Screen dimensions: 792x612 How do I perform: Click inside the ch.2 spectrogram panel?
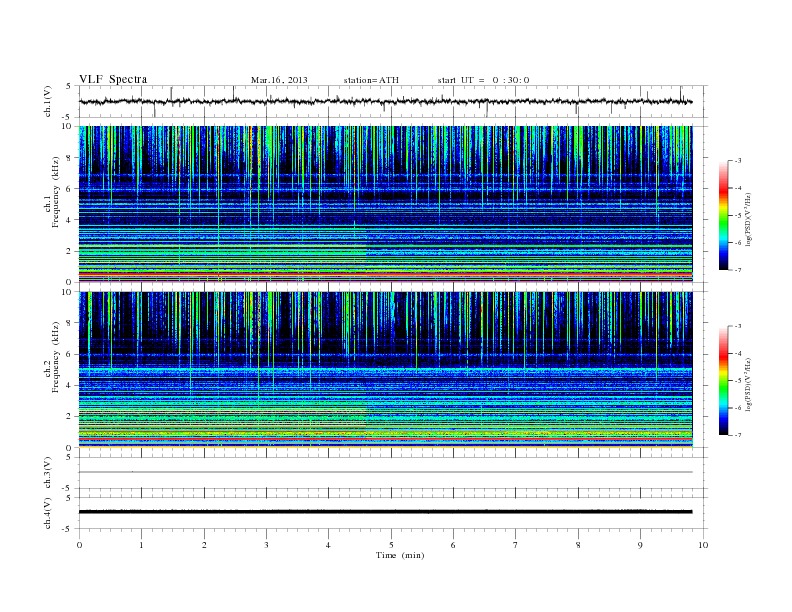[x=385, y=370]
